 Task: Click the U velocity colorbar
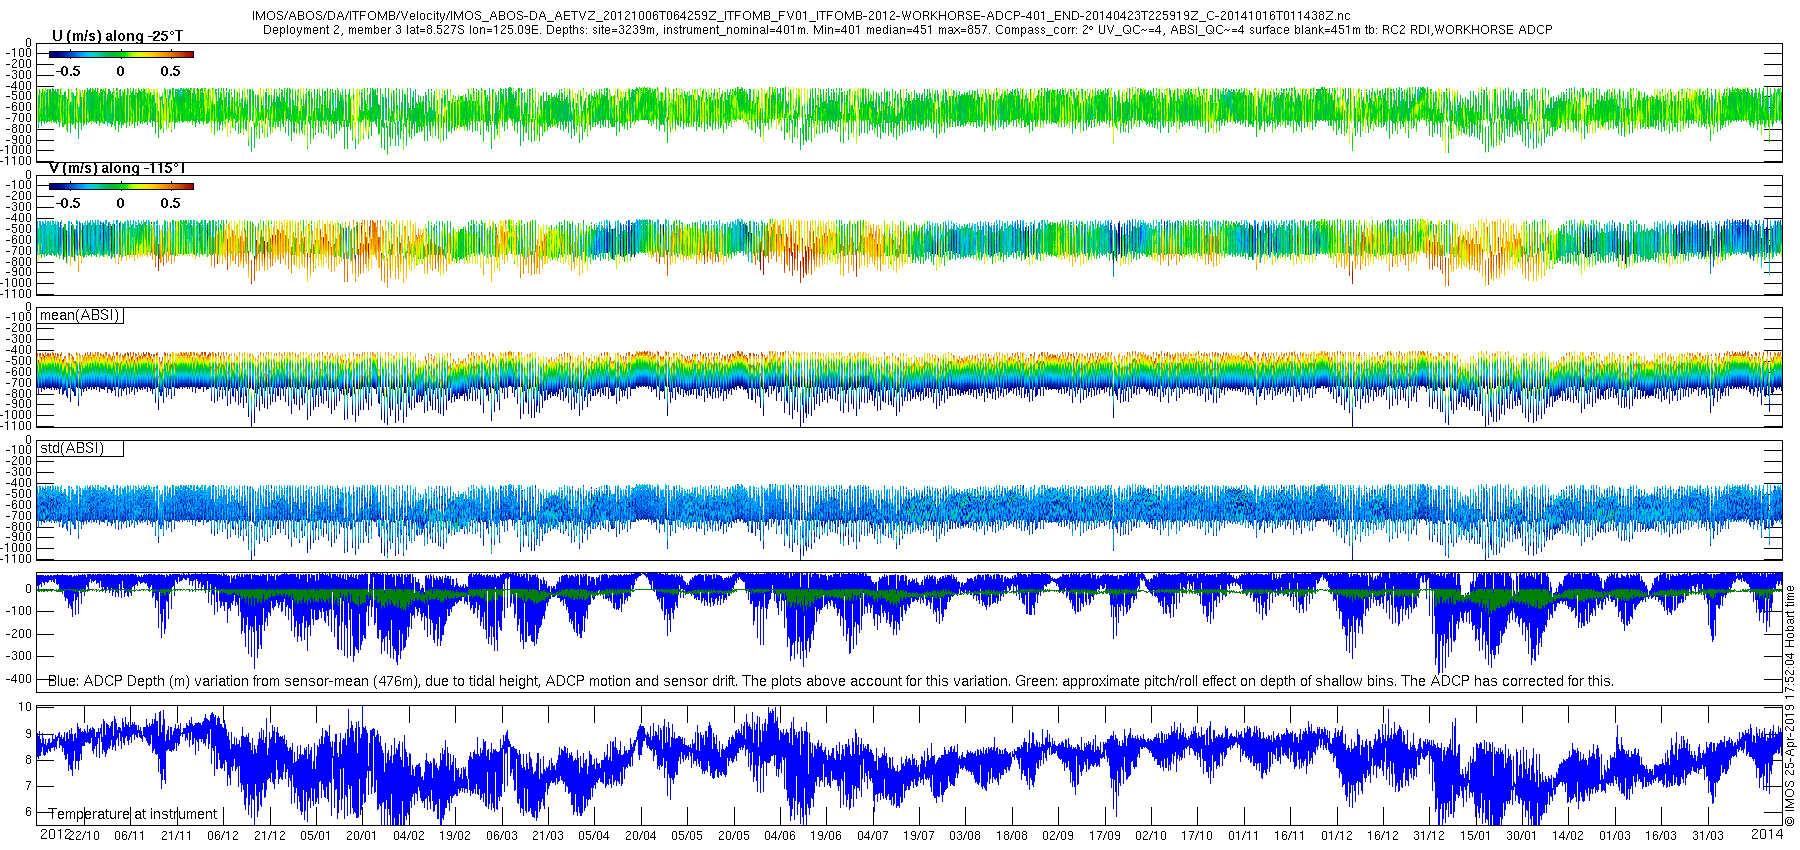click(121, 54)
